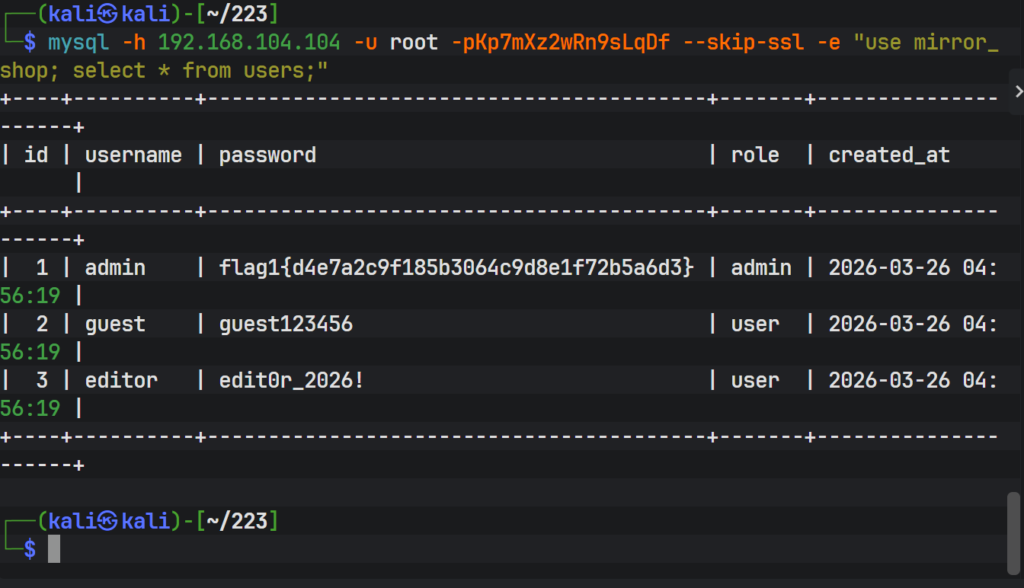Viewport: 1024px width, 588px height.
Task: Click the role column header
Action: point(755,155)
